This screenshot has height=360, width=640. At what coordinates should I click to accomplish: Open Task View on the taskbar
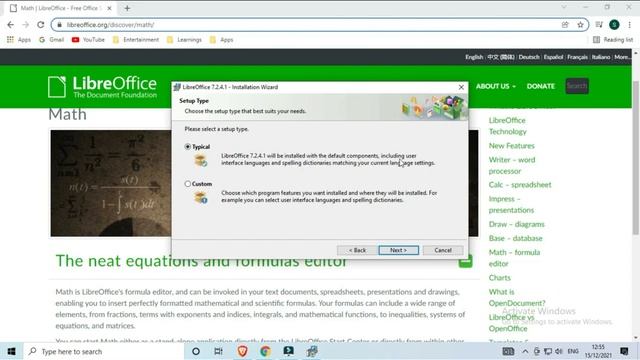(x=218, y=351)
